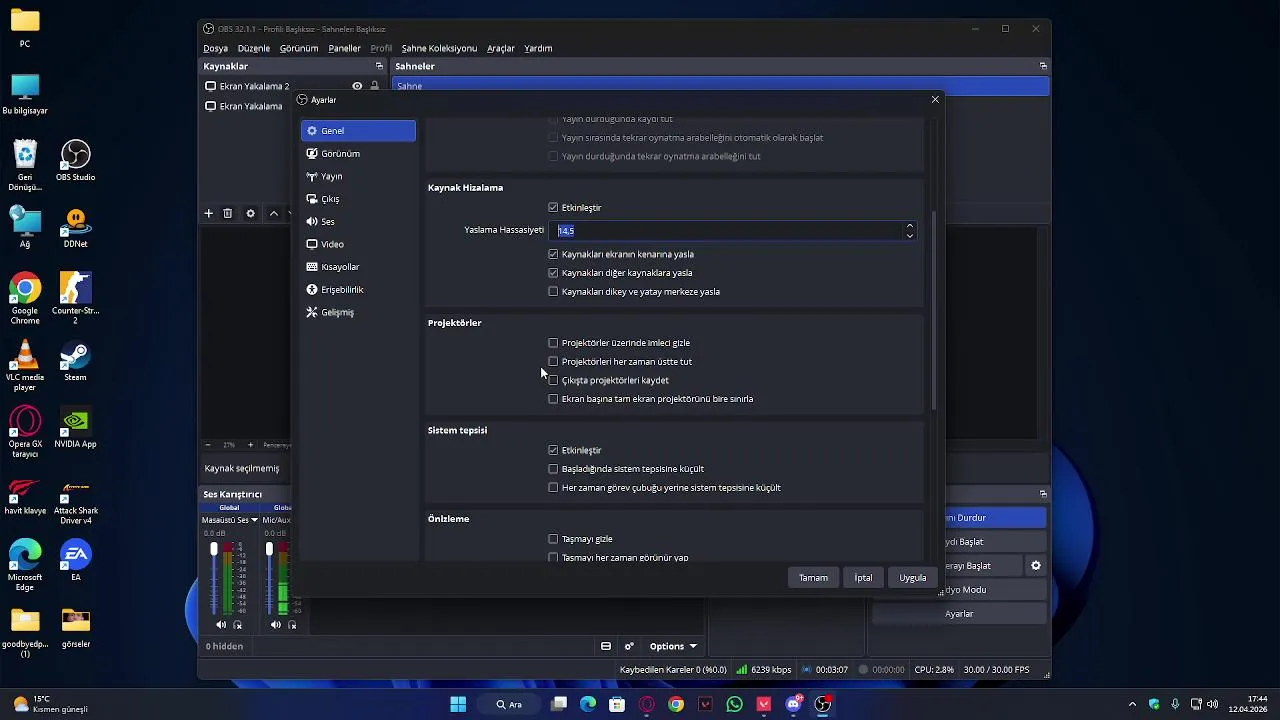The height and width of the screenshot is (720, 1280).
Task: Click the settings dialog vertical scrollbar
Action: [x=934, y=310]
